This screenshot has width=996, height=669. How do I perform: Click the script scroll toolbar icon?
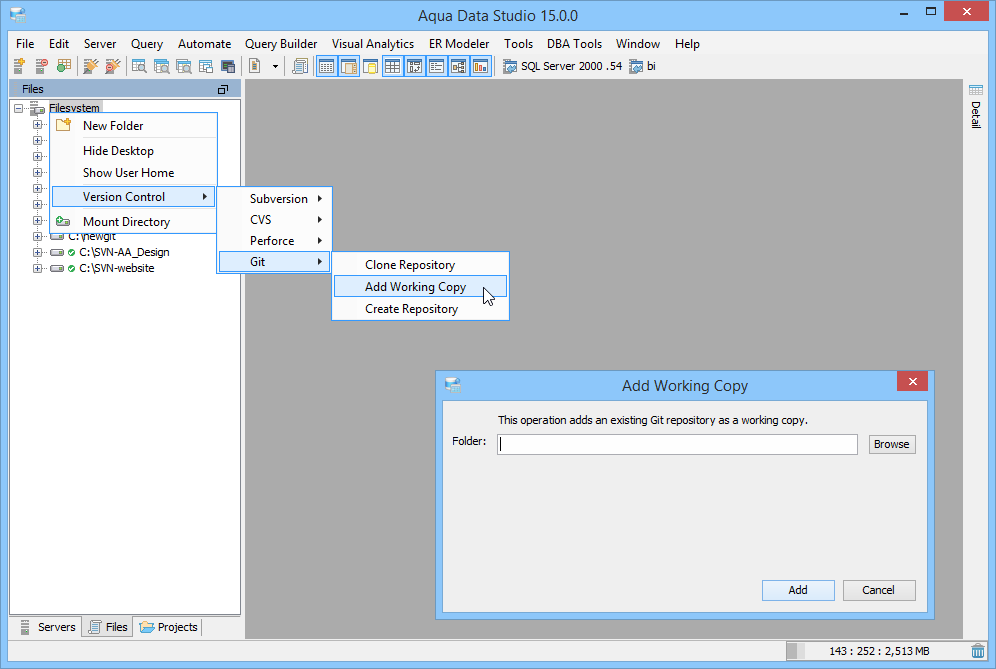[x=300, y=65]
